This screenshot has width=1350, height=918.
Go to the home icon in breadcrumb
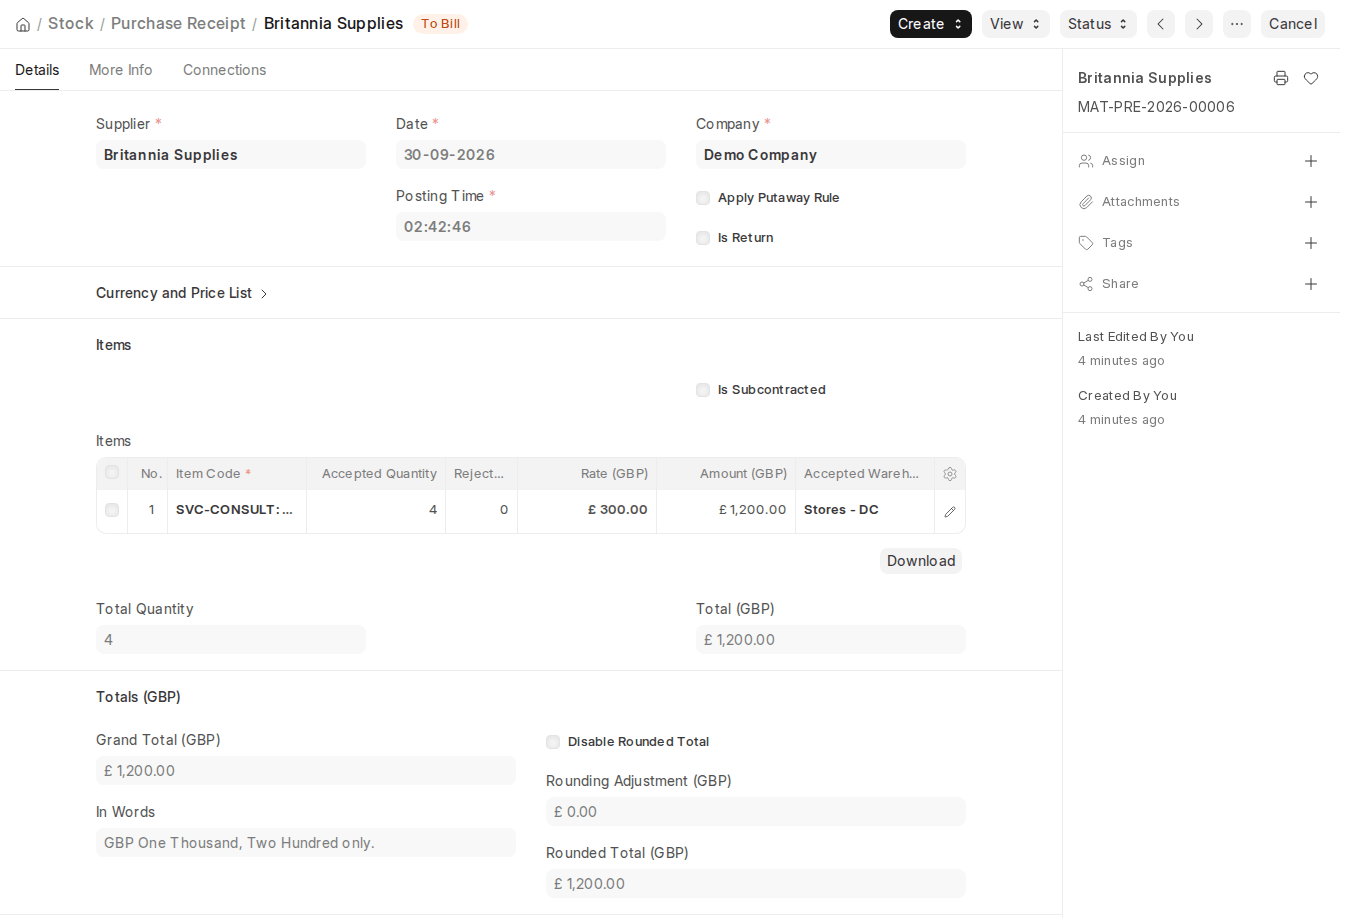(x=23, y=24)
